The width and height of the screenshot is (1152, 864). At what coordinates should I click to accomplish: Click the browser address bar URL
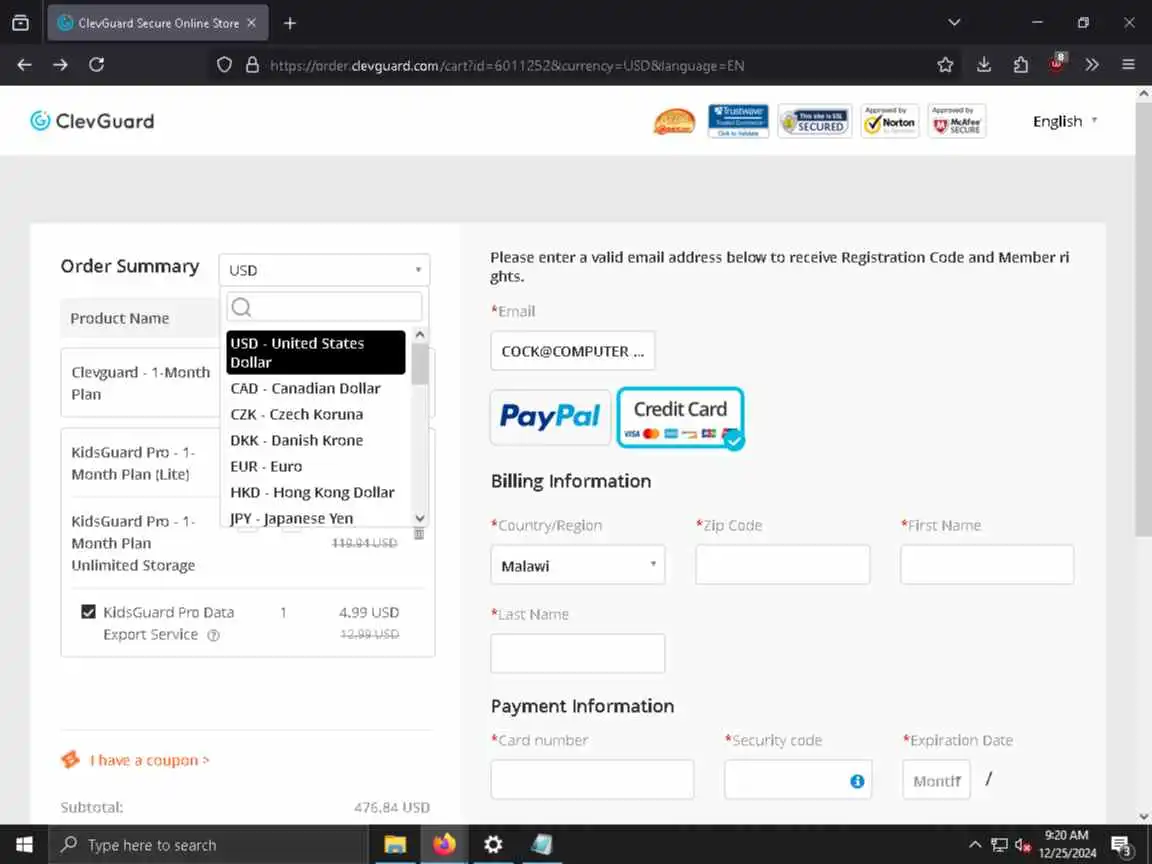coord(507,65)
